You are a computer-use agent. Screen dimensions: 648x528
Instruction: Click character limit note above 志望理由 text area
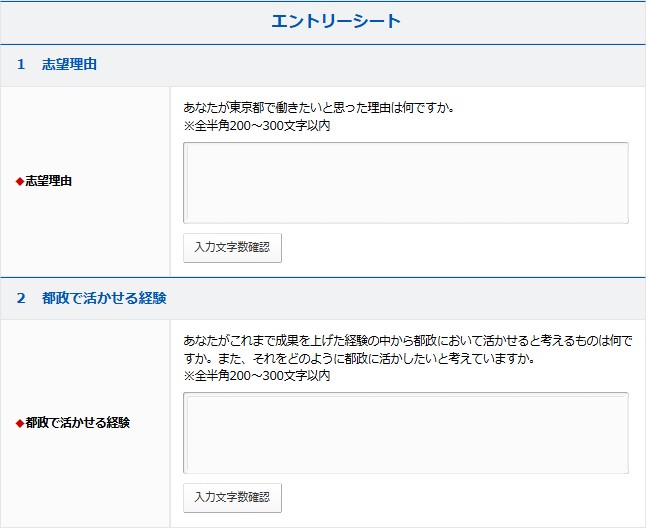tap(257, 126)
